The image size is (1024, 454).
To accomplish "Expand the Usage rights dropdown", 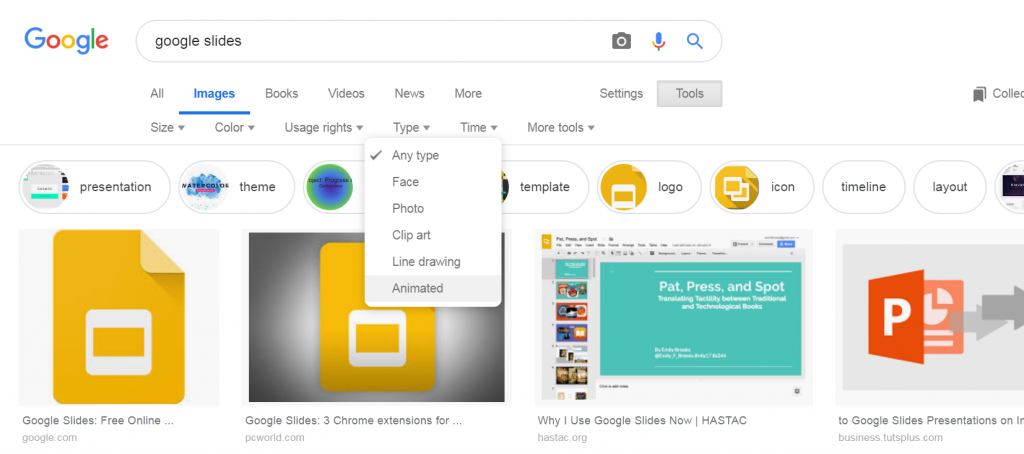I will (x=323, y=127).
